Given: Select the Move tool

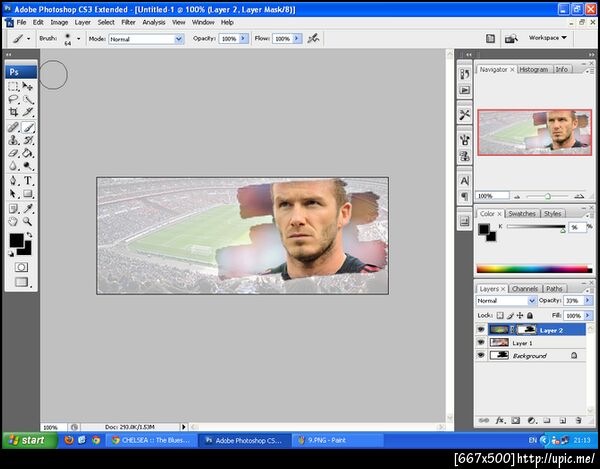Looking at the screenshot, I should 28,86.
